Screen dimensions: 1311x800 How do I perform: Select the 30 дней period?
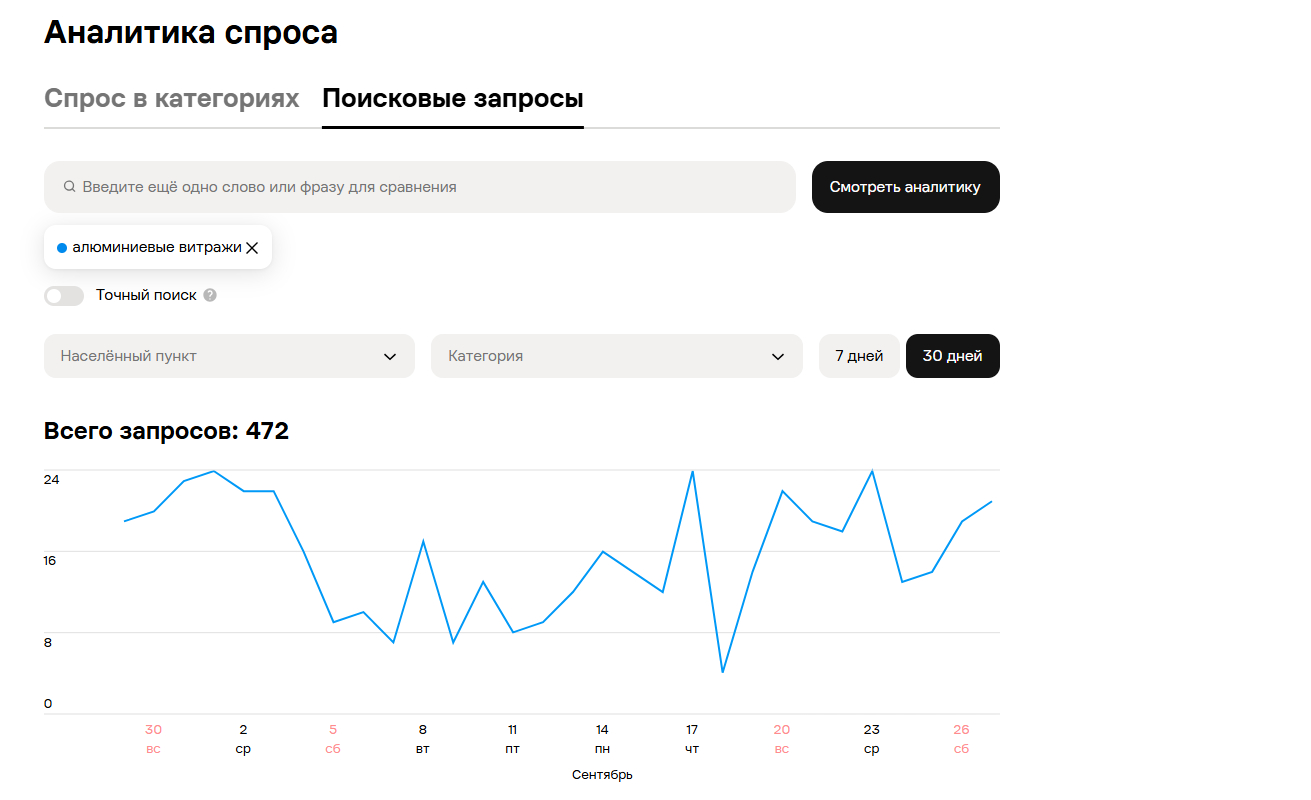952,356
